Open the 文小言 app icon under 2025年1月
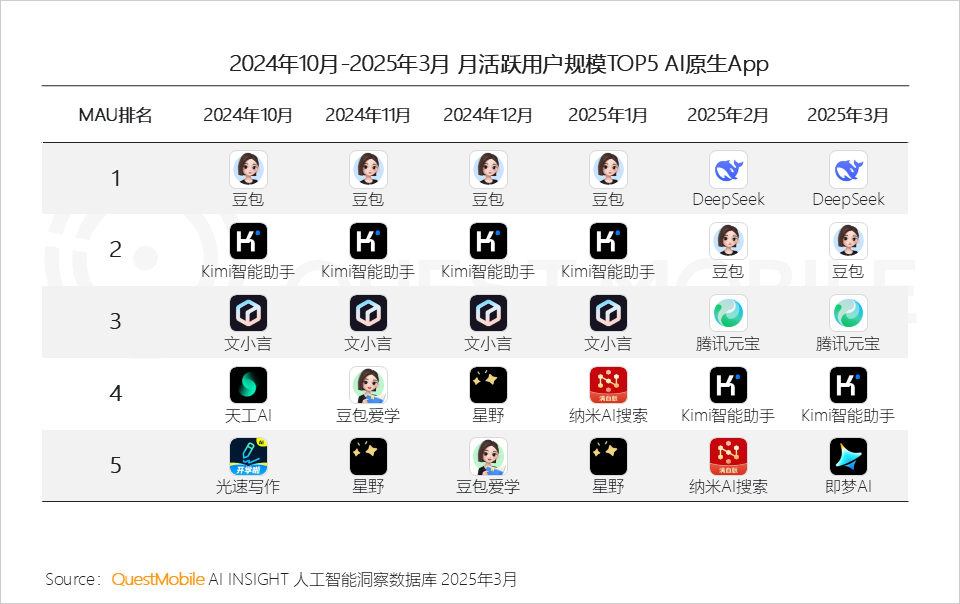This screenshot has width=960, height=604. click(608, 312)
